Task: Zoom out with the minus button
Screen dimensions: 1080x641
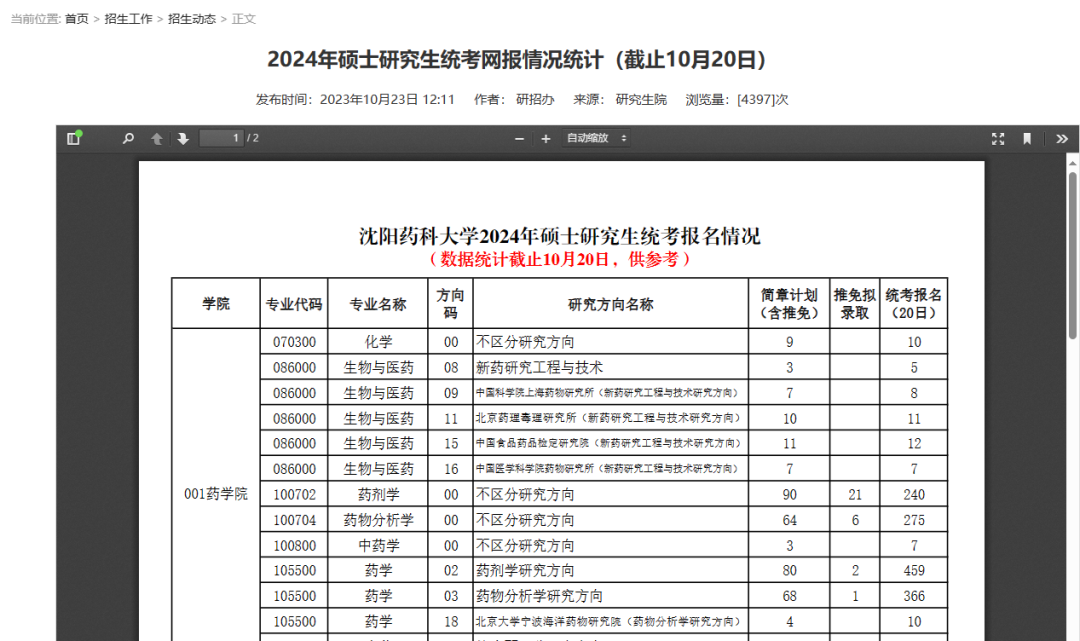Action: tap(519, 138)
